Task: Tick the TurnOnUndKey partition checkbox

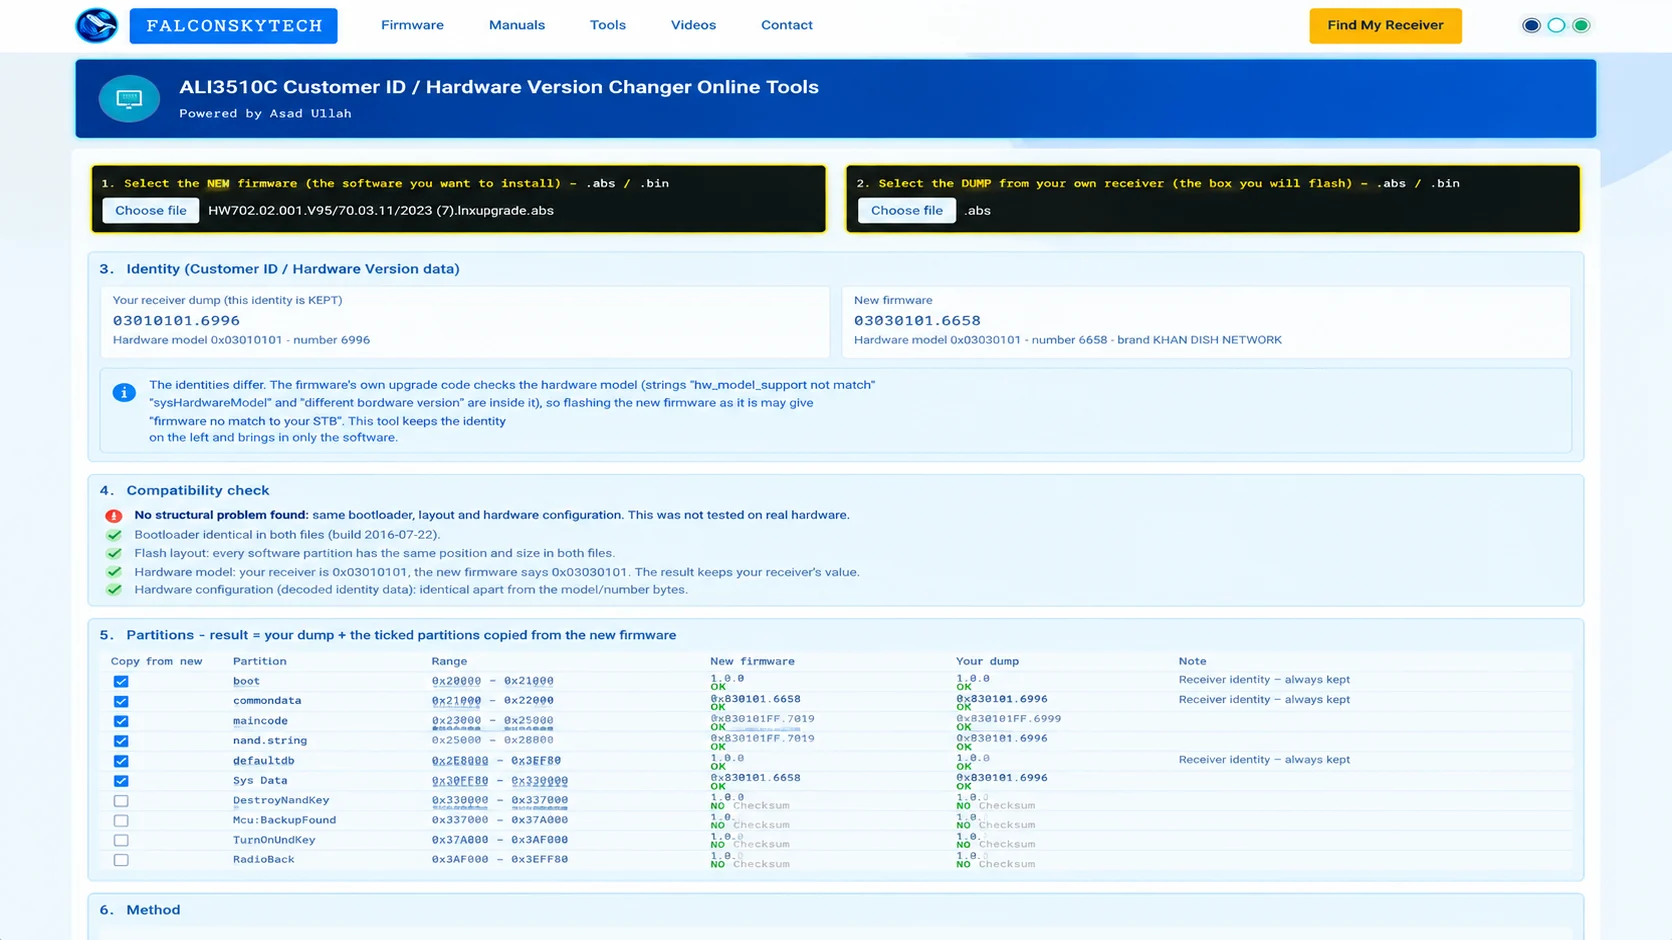Action: pos(121,840)
